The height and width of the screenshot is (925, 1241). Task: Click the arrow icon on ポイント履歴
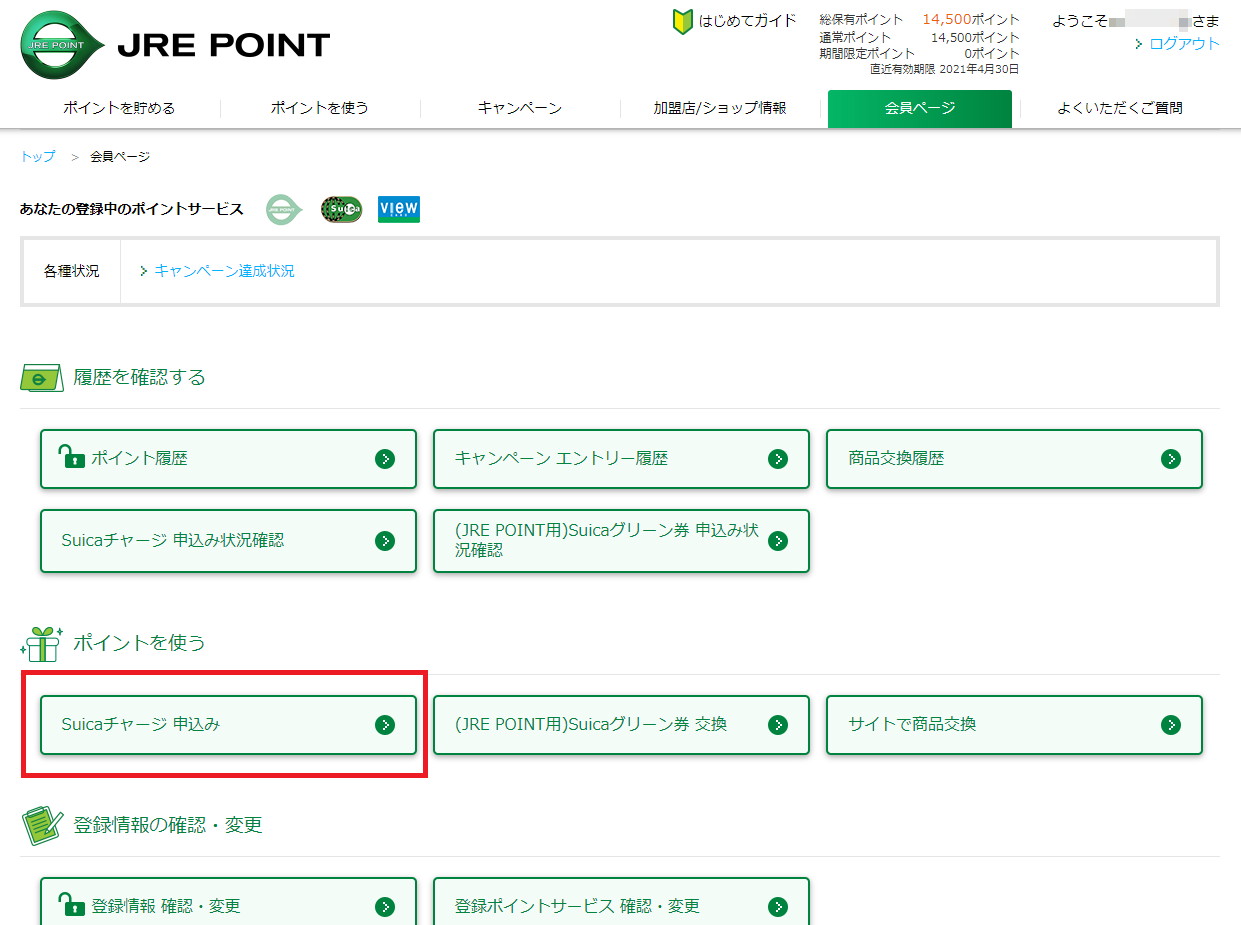coord(385,459)
